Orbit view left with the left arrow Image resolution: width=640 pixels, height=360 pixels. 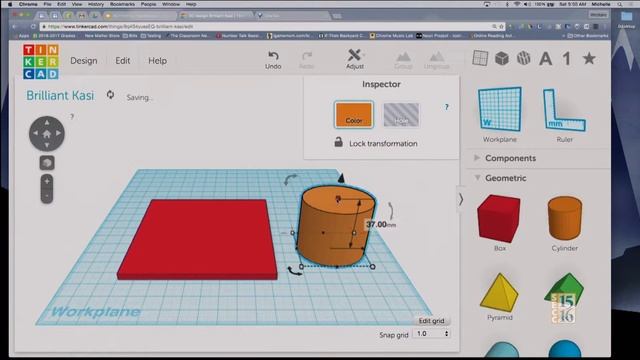(x=36, y=133)
